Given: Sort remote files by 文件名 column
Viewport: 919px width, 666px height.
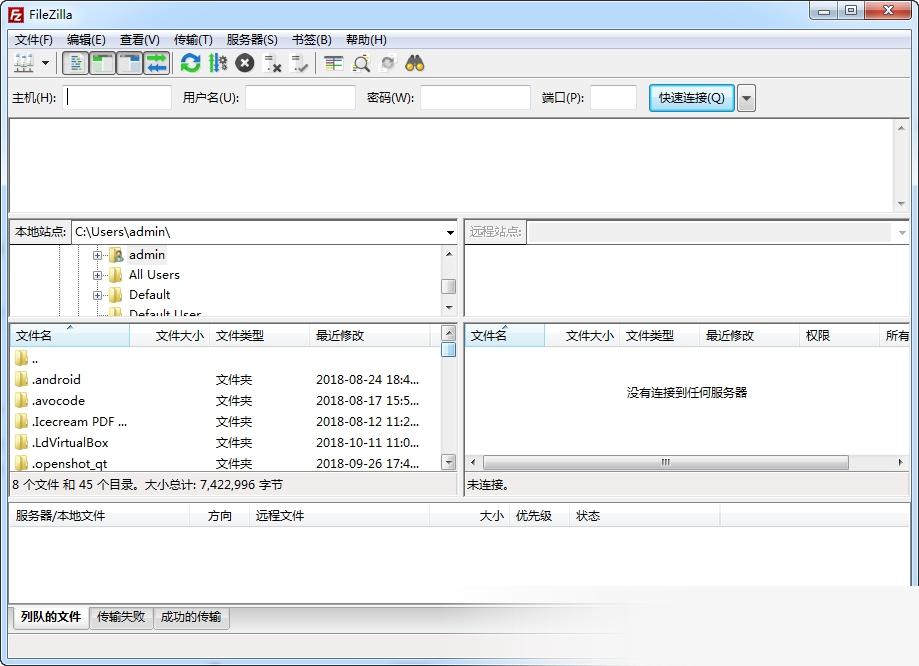Looking at the screenshot, I should (x=505, y=335).
